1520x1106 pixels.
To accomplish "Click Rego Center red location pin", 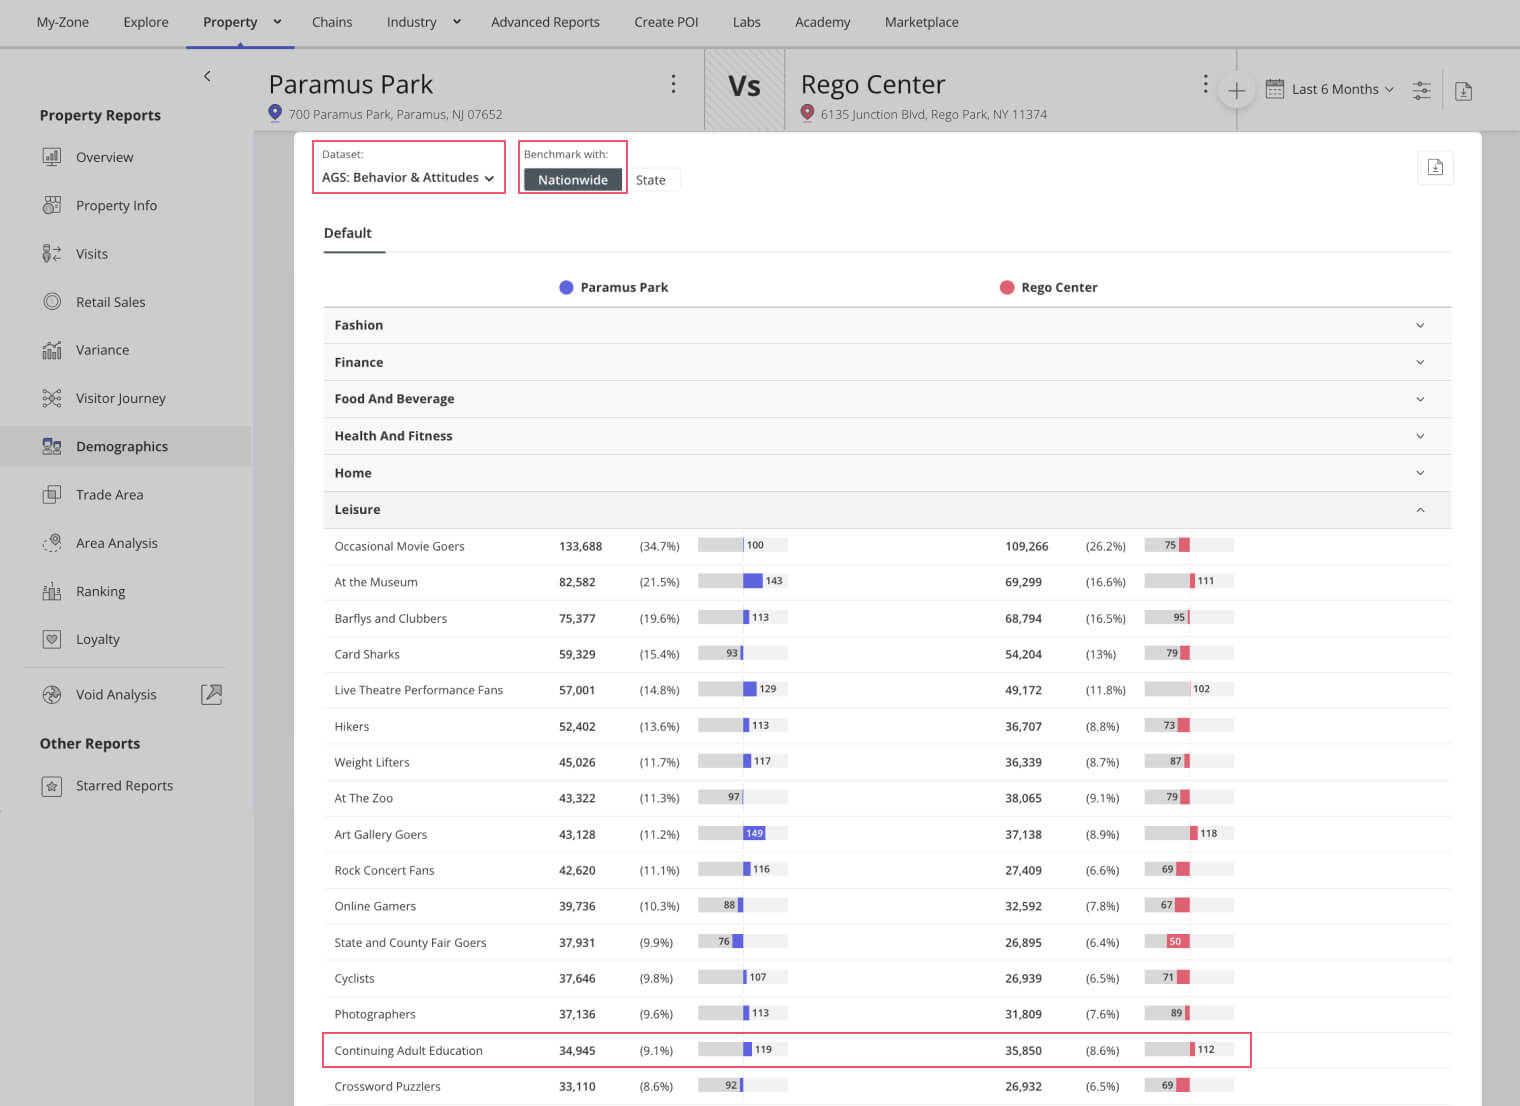I will [x=807, y=113].
